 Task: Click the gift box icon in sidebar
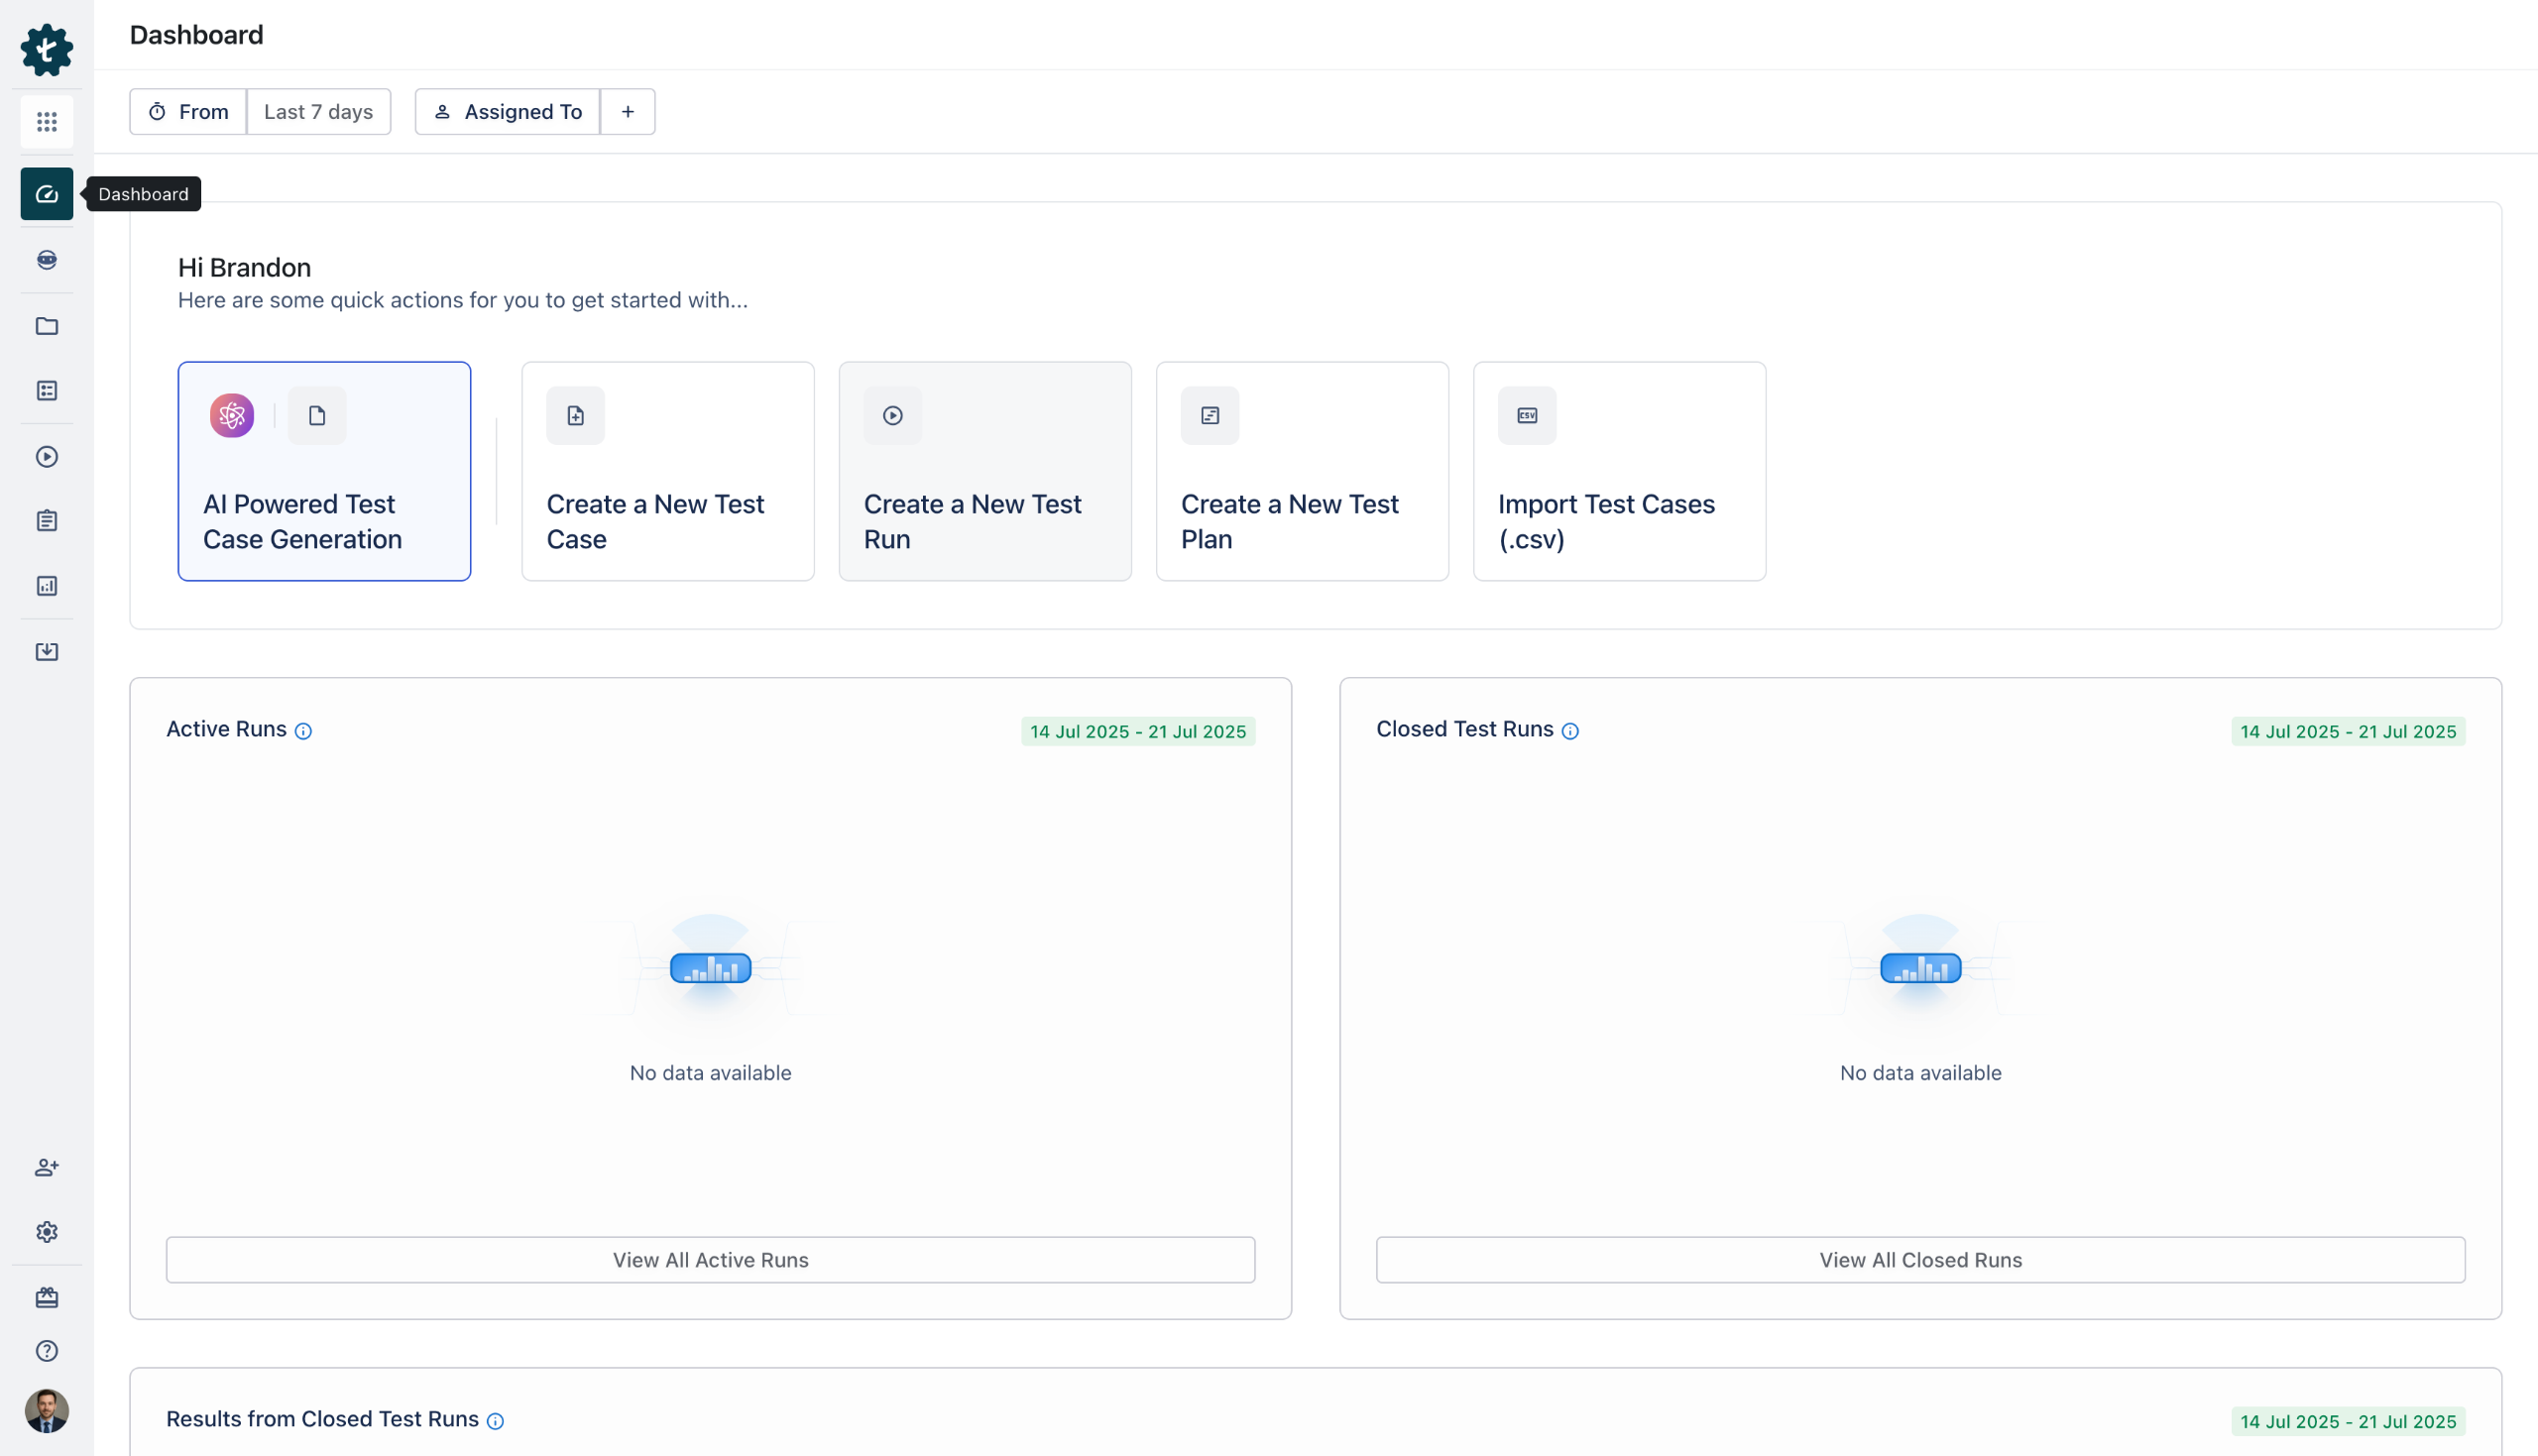click(x=47, y=1298)
